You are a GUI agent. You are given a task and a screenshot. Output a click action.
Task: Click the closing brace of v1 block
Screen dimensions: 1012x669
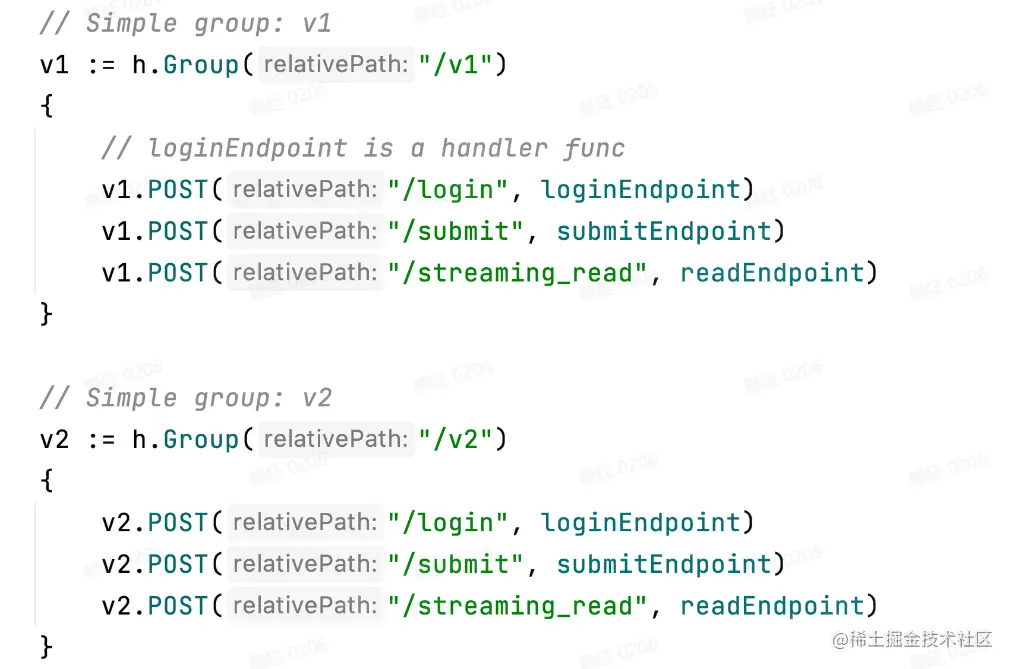46,314
